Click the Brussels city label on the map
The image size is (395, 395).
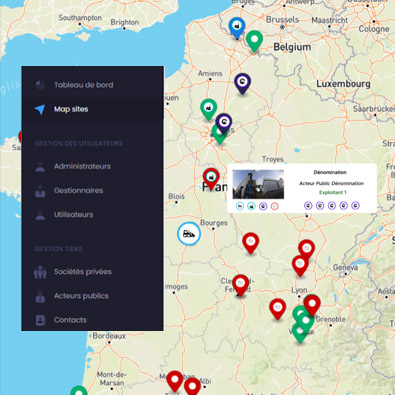[x=282, y=19]
